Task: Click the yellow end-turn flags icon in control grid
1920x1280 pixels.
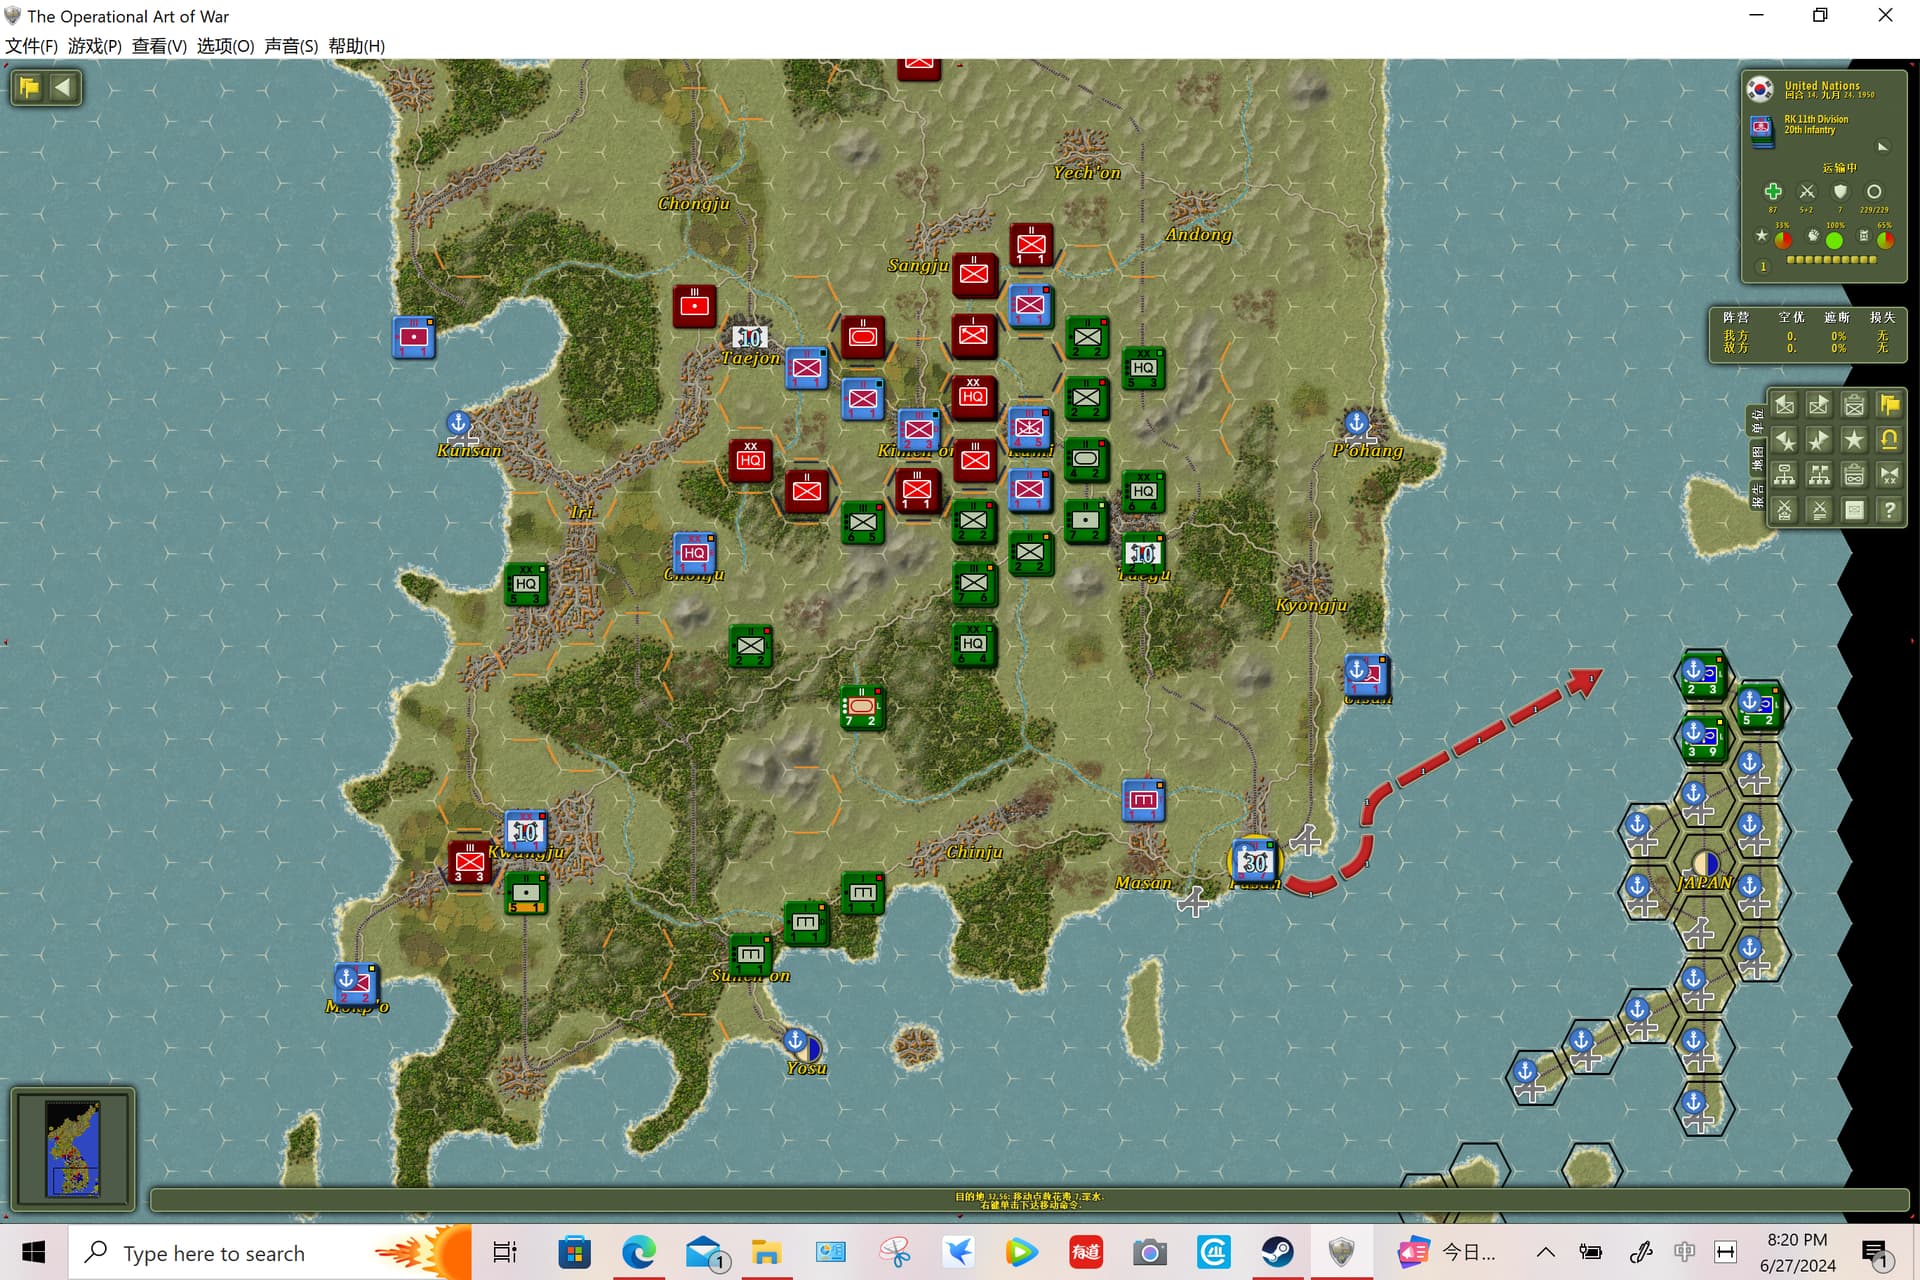Action: point(1889,404)
